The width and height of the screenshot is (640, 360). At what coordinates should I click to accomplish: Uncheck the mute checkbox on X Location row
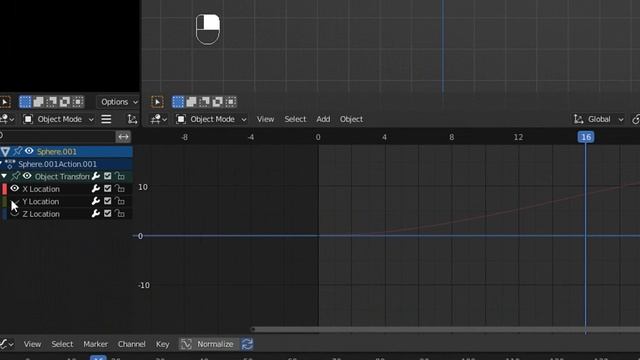click(x=108, y=189)
